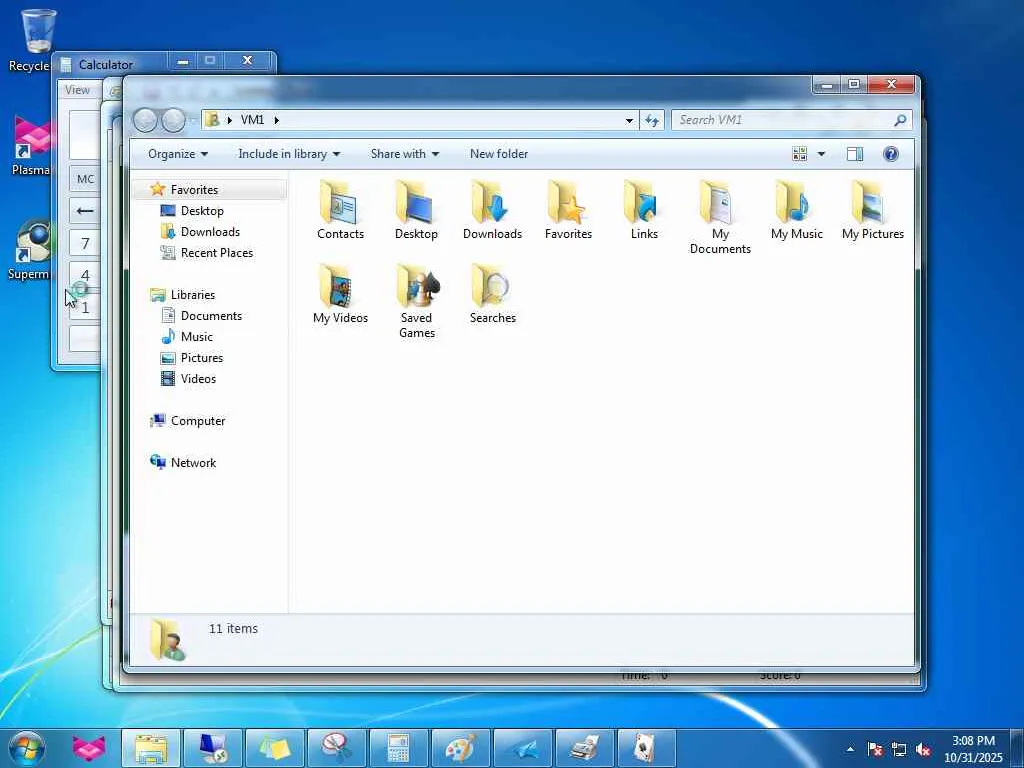
Task: Open Music library
Action: click(x=196, y=336)
